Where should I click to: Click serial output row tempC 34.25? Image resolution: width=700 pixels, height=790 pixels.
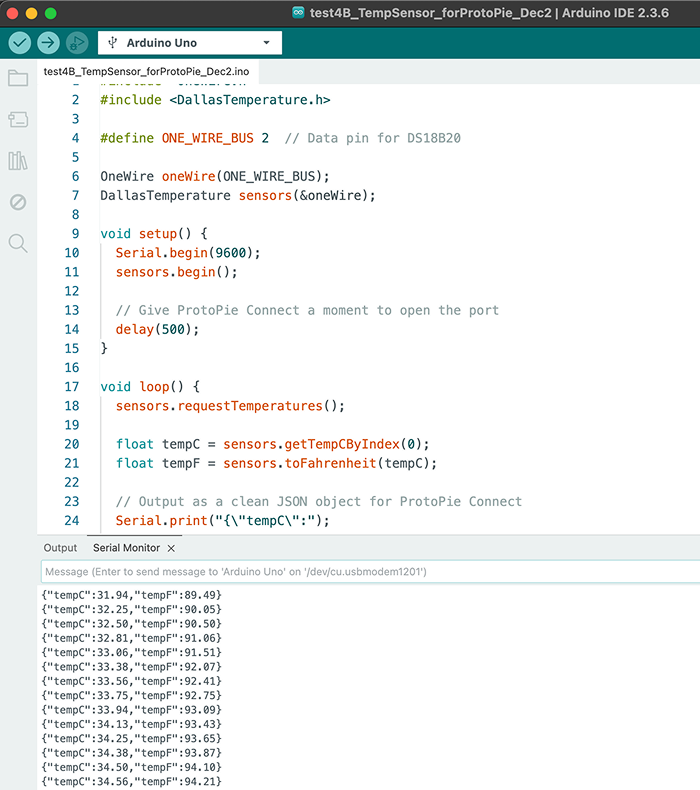132,739
